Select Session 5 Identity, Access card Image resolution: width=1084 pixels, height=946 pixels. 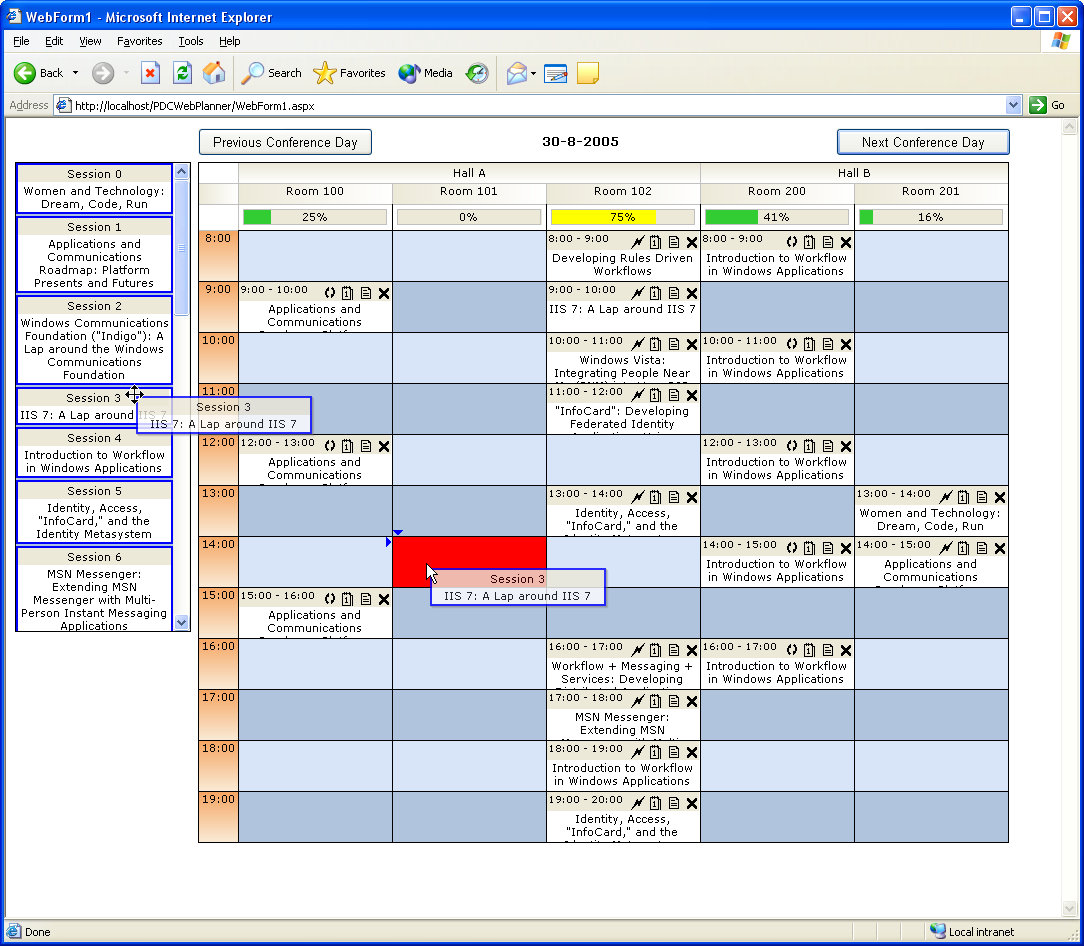click(x=94, y=512)
